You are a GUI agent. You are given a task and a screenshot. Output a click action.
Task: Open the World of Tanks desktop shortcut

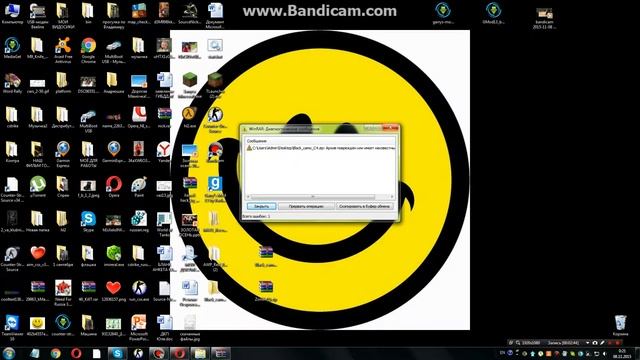[x=164, y=224]
